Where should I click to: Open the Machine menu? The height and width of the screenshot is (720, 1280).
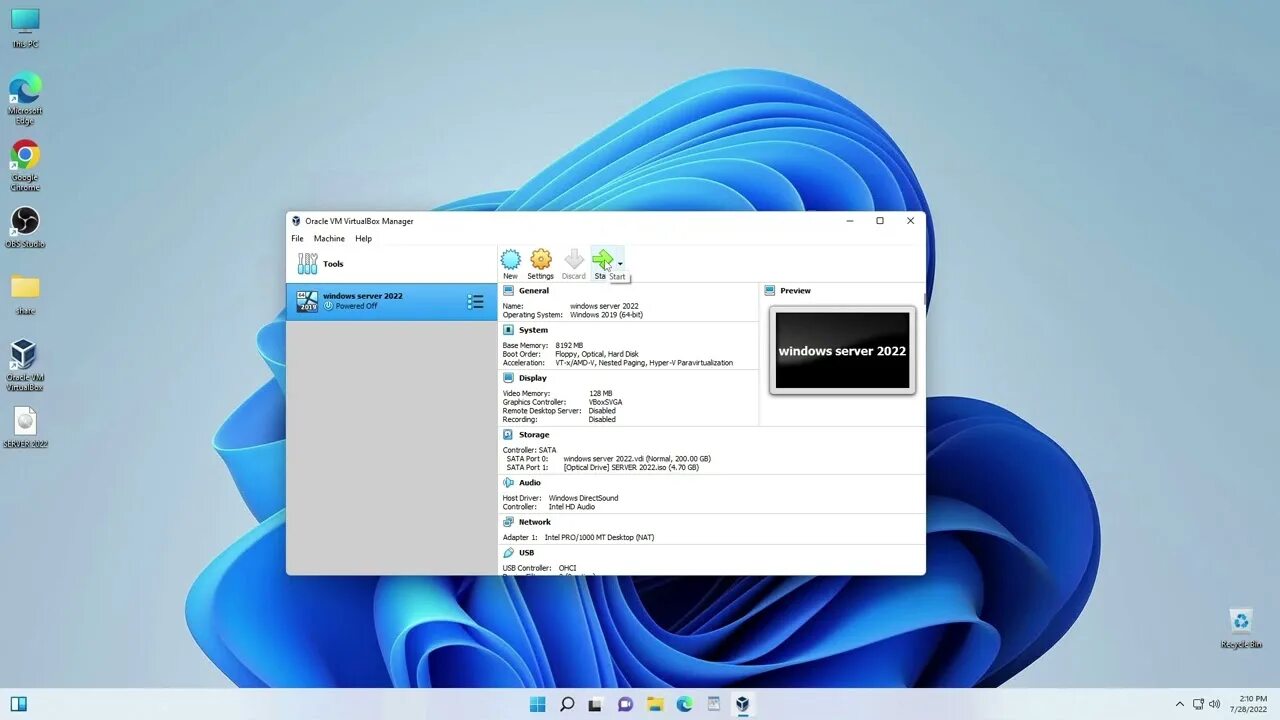click(329, 239)
